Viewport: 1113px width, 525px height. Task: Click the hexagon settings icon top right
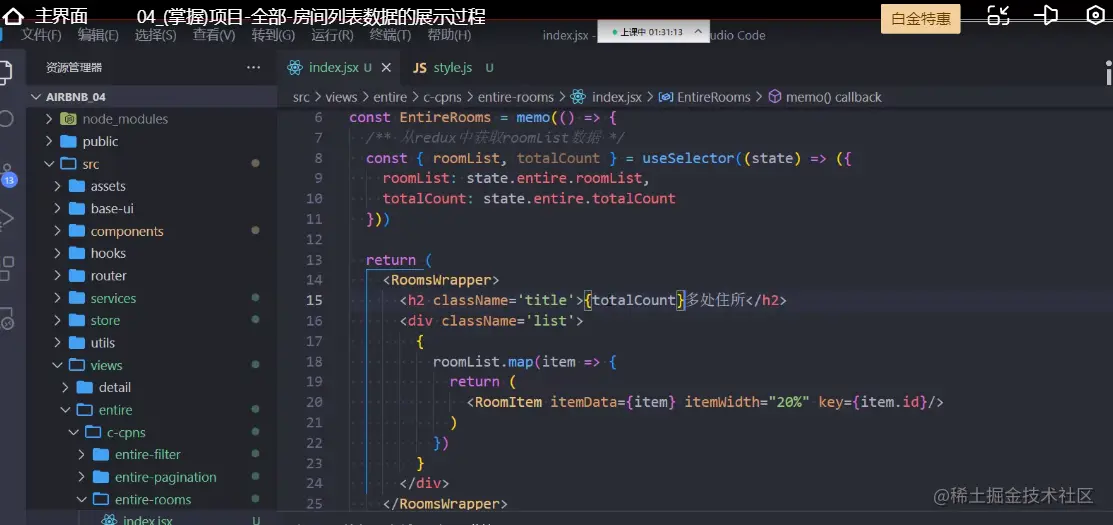[1096, 16]
